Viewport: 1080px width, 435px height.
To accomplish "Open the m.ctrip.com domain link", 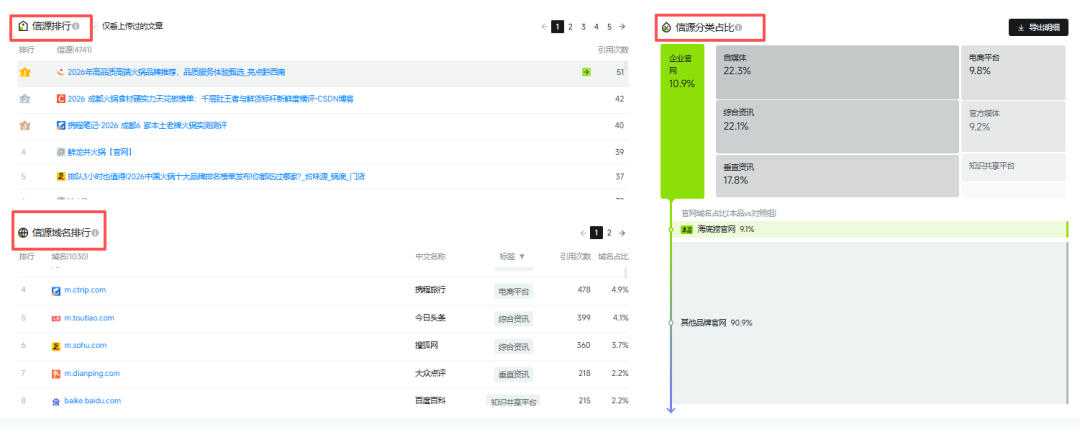I will coord(85,290).
